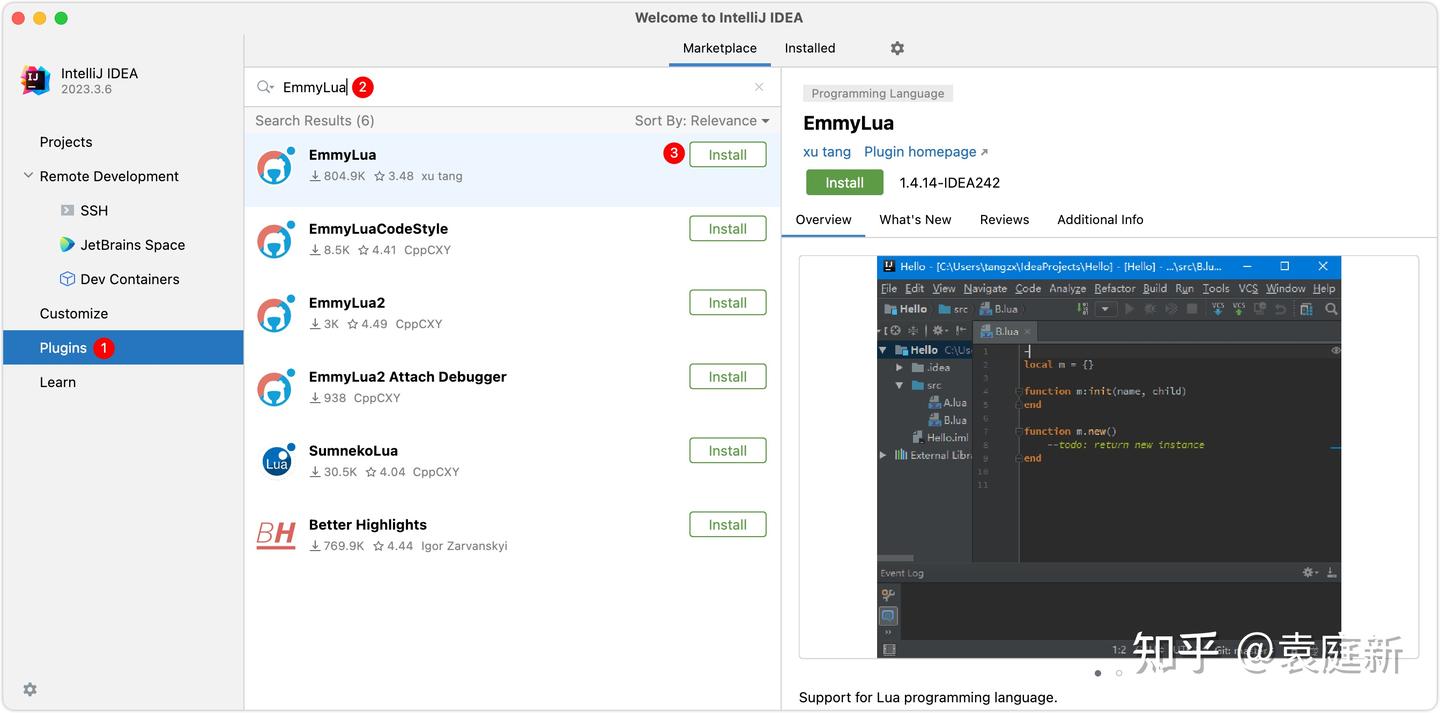Click the version text 1.4.14-IDEA242
The height and width of the screenshot is (713, 1440).
pos(950,183)
